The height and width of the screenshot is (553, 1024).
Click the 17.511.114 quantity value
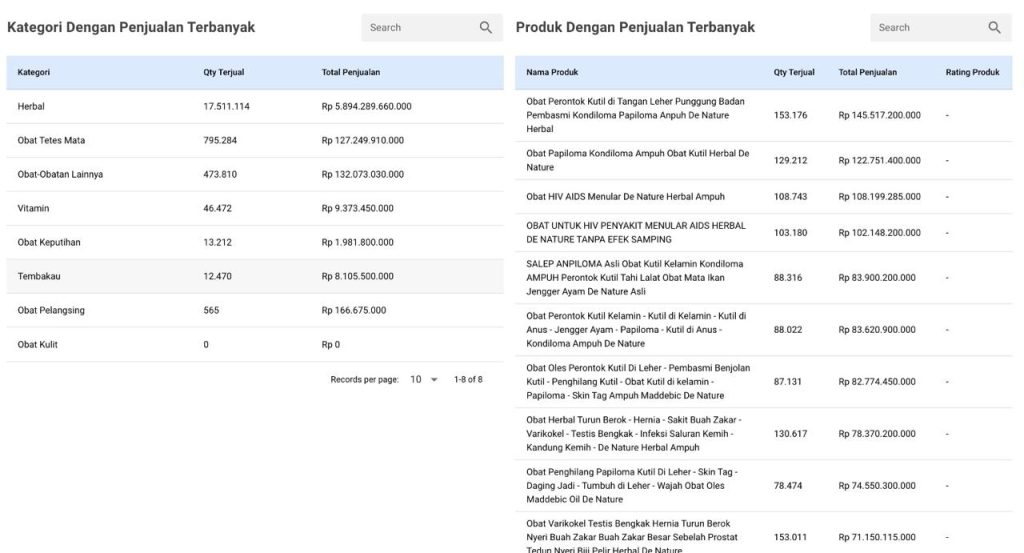point(226,106)
